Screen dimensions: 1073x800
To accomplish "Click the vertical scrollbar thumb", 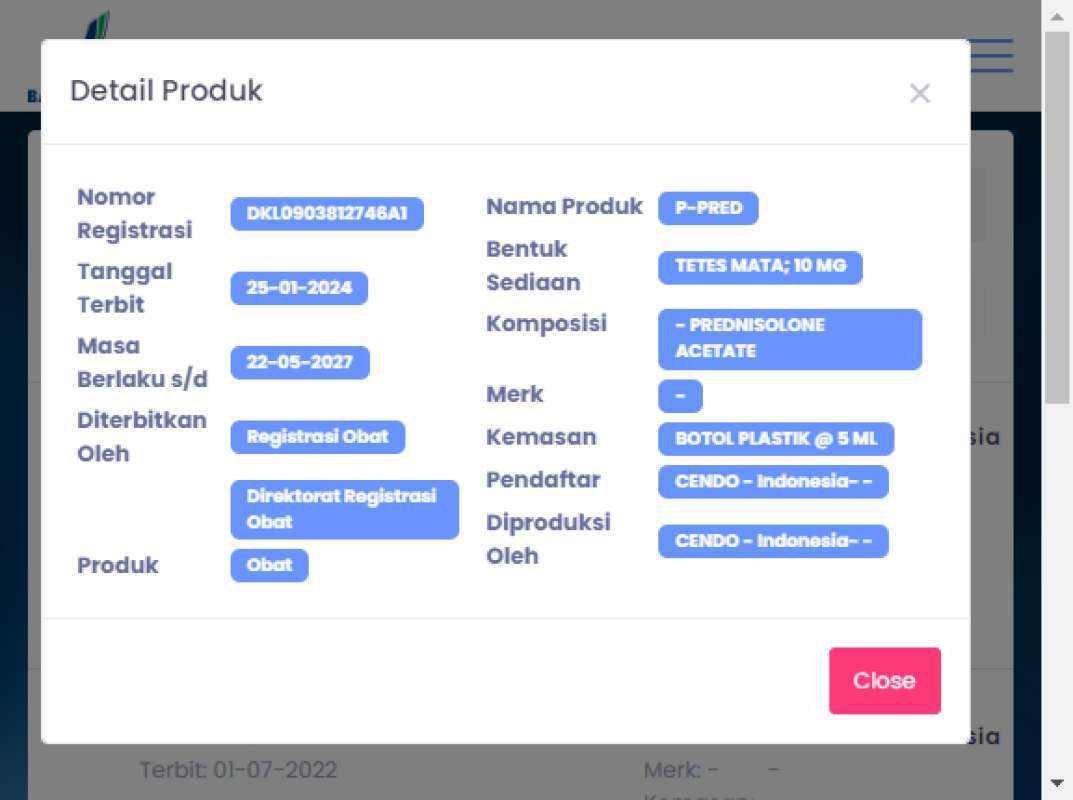I will click(x=1056, y=215).
